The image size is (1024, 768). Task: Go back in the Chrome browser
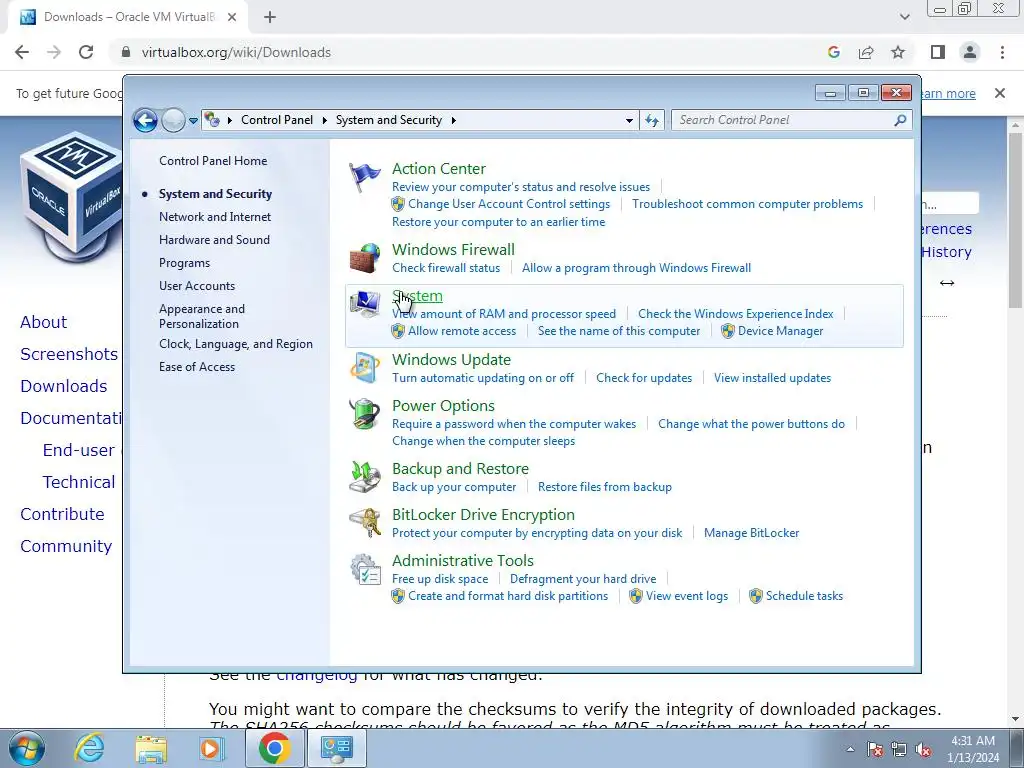(x=22, y=52)
